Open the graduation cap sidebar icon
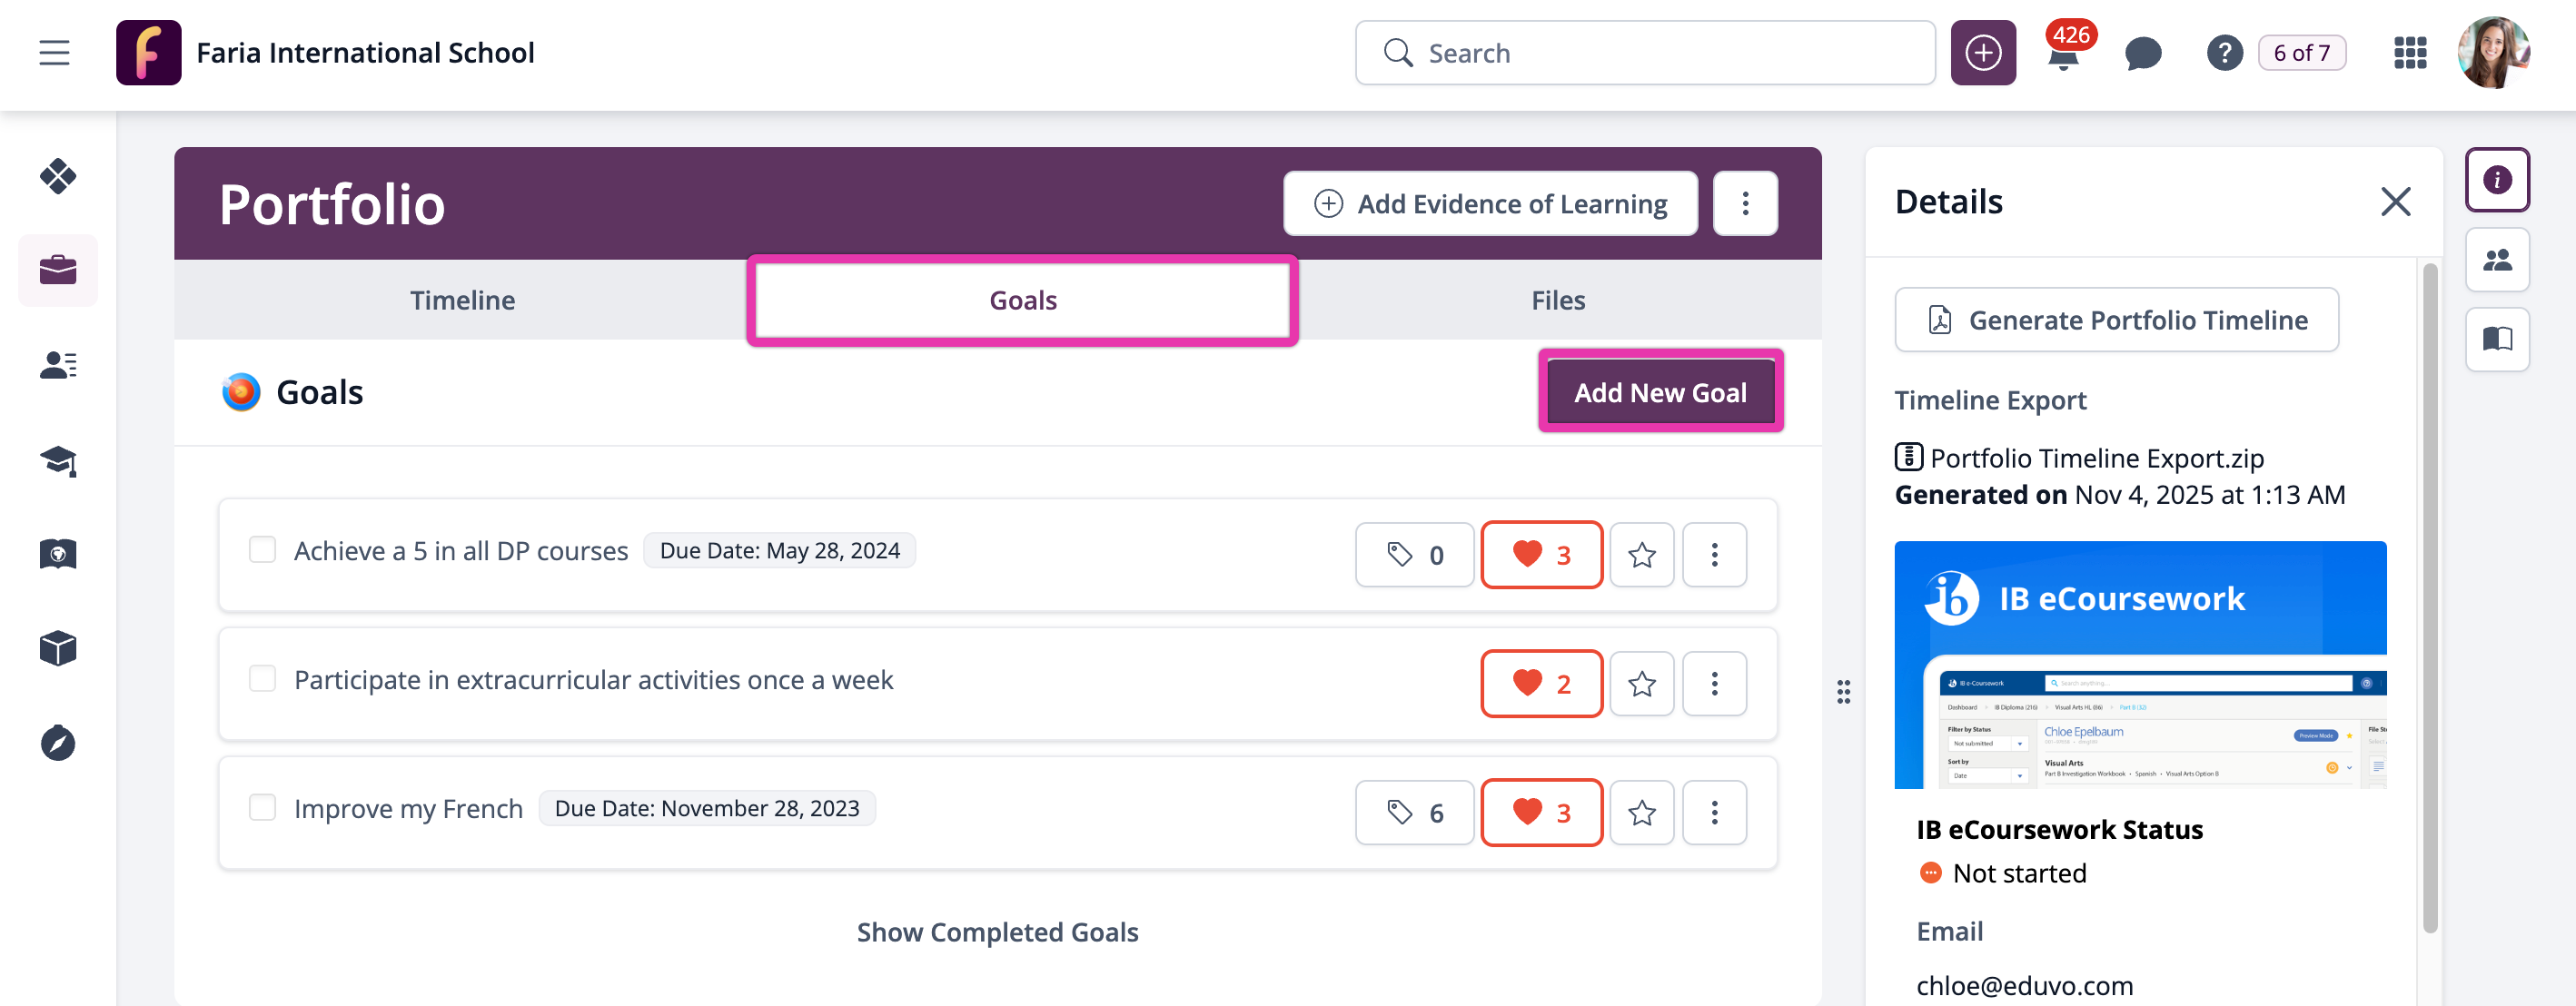Viewport: 2576px width, 1006px height. pyautogui.click(x=58, y=460)
